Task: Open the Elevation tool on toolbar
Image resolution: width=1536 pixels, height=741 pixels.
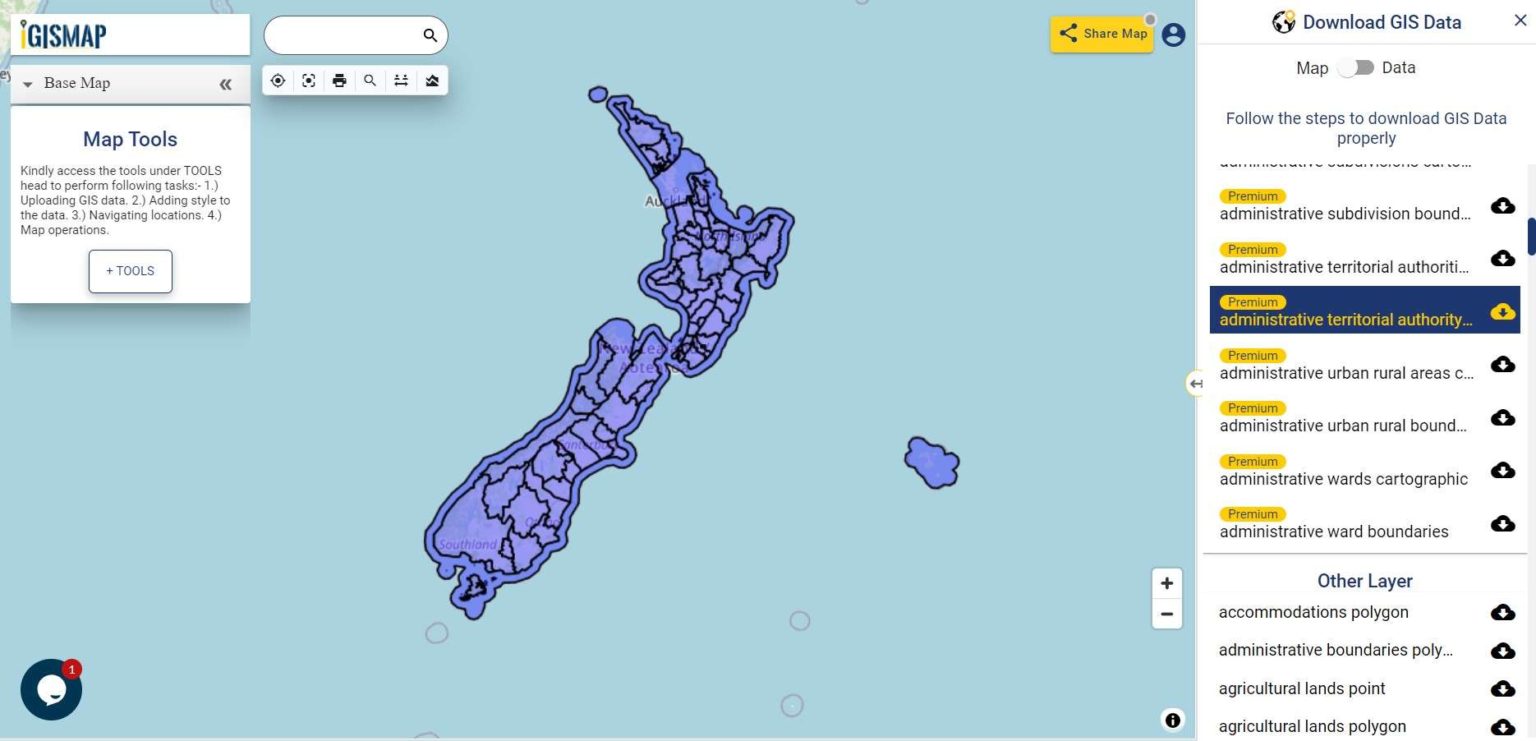Action: pyautogui.click(x=432, y=80)
